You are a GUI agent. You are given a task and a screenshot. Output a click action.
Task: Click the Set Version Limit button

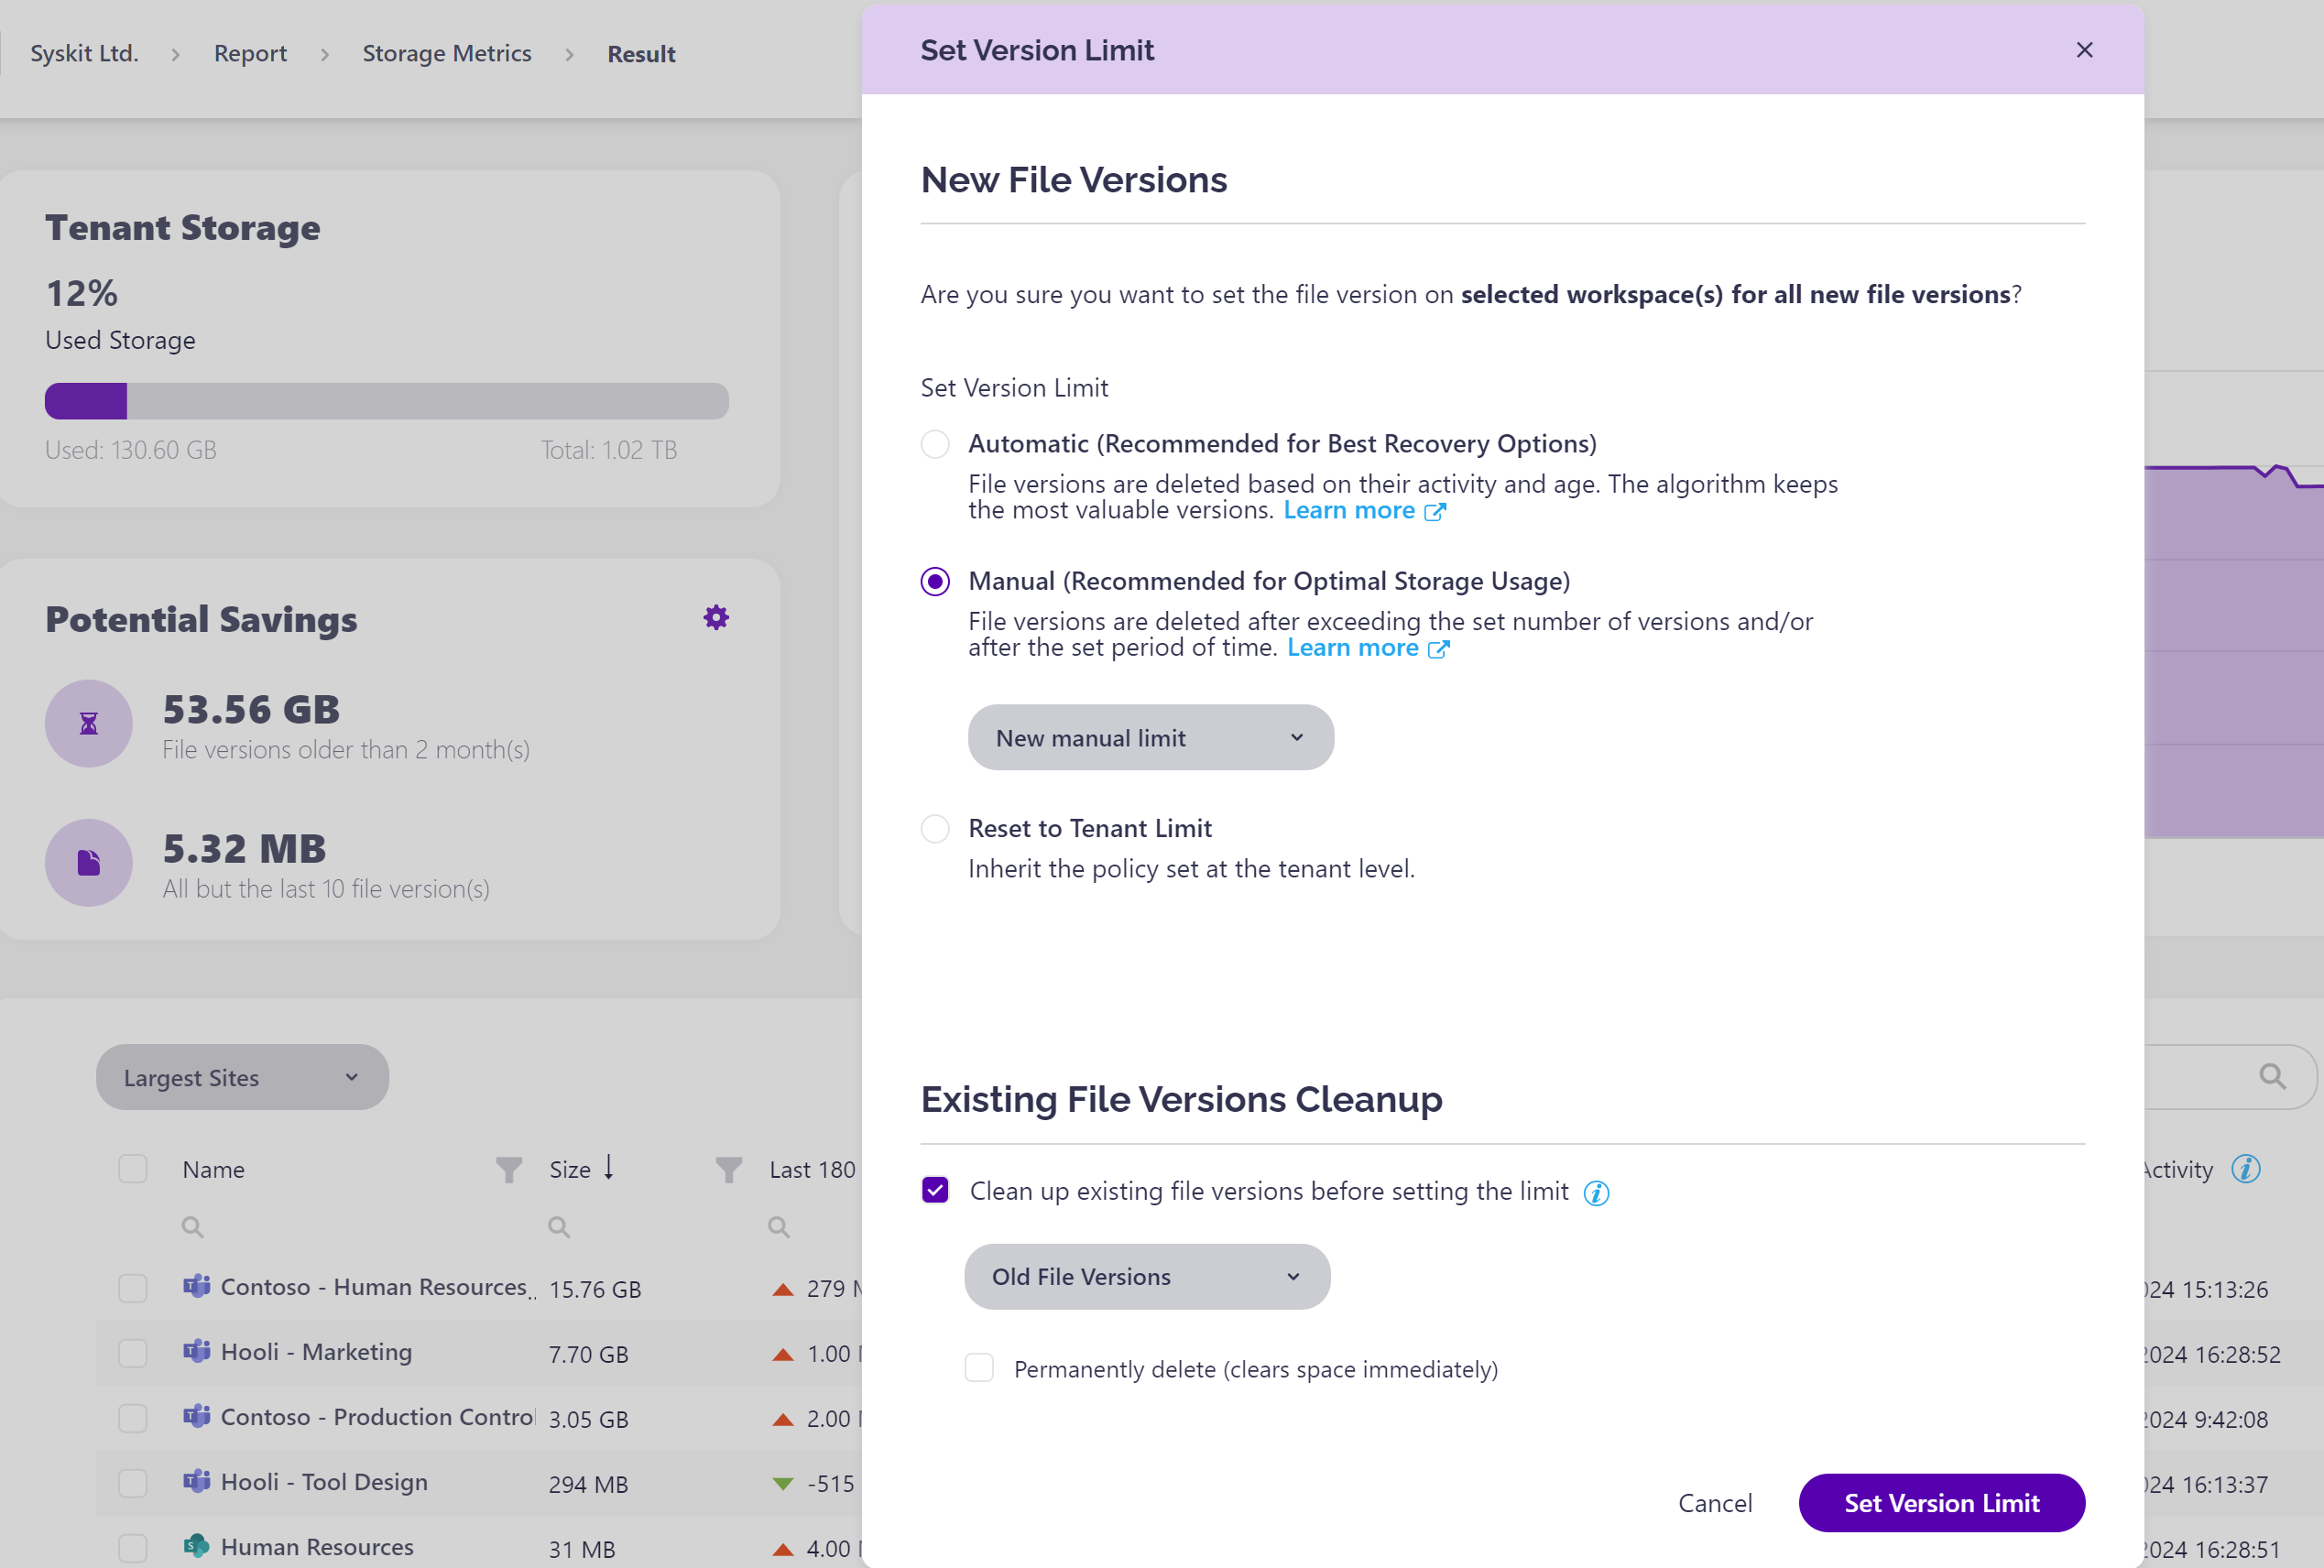coord(1941,1502)
